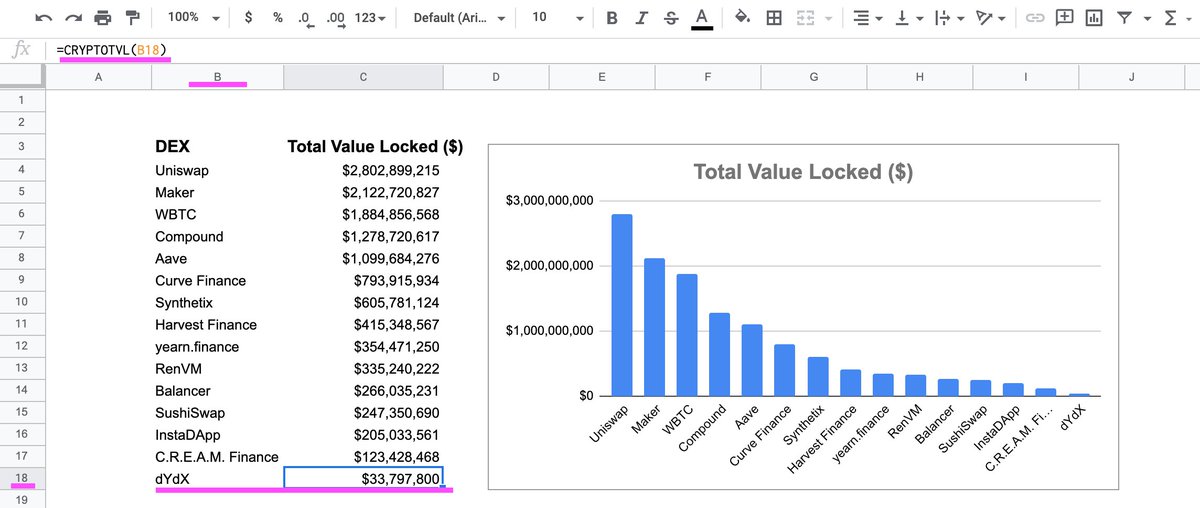Click the merge cells icon
Screen dimensions: 1200x508
(804, 18)
